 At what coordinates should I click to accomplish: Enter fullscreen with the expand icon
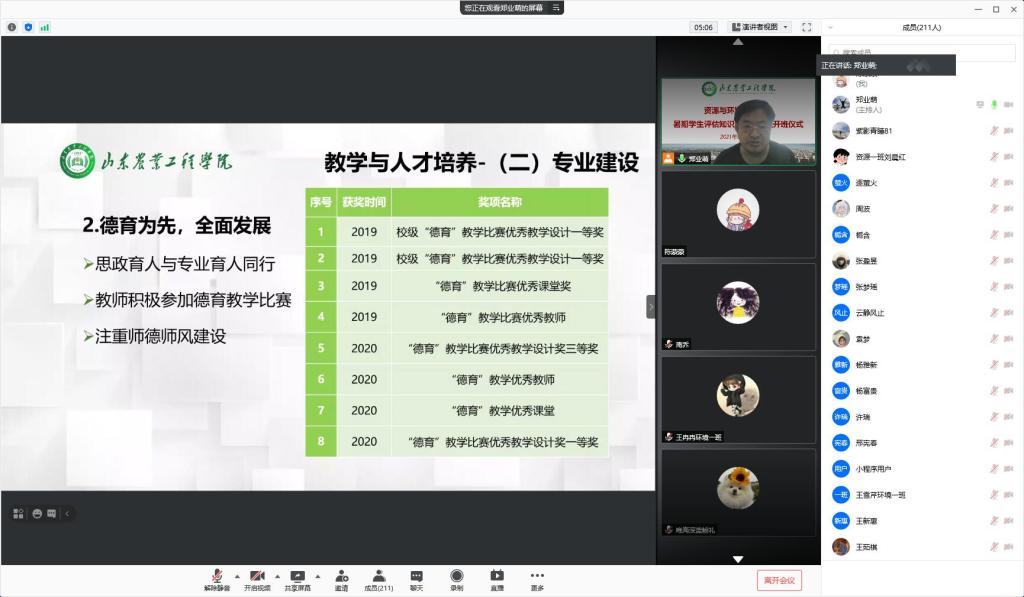click(806, 27)
